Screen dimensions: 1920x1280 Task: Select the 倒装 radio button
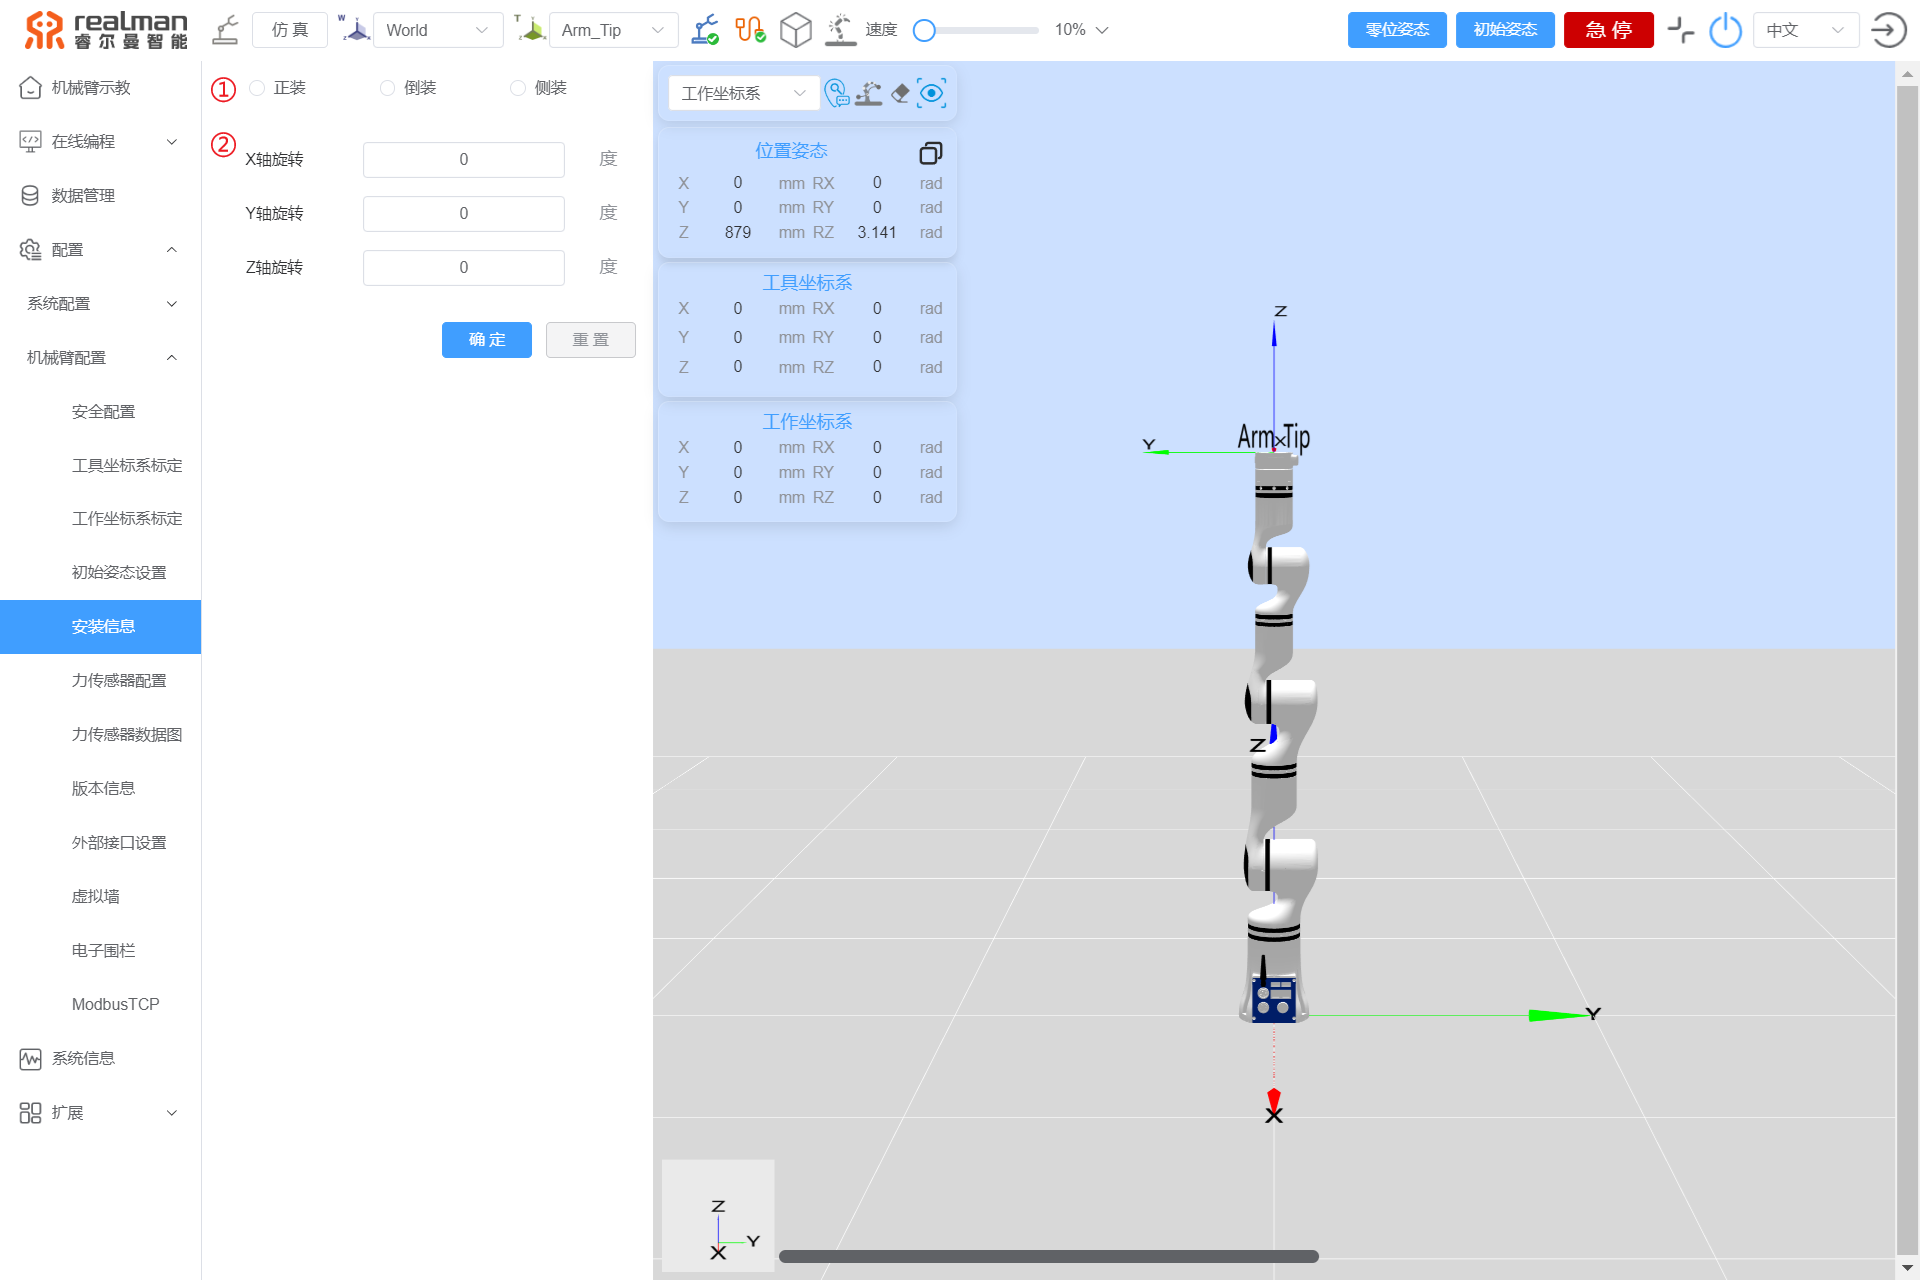pyautogui.click(x=387, y=88)
